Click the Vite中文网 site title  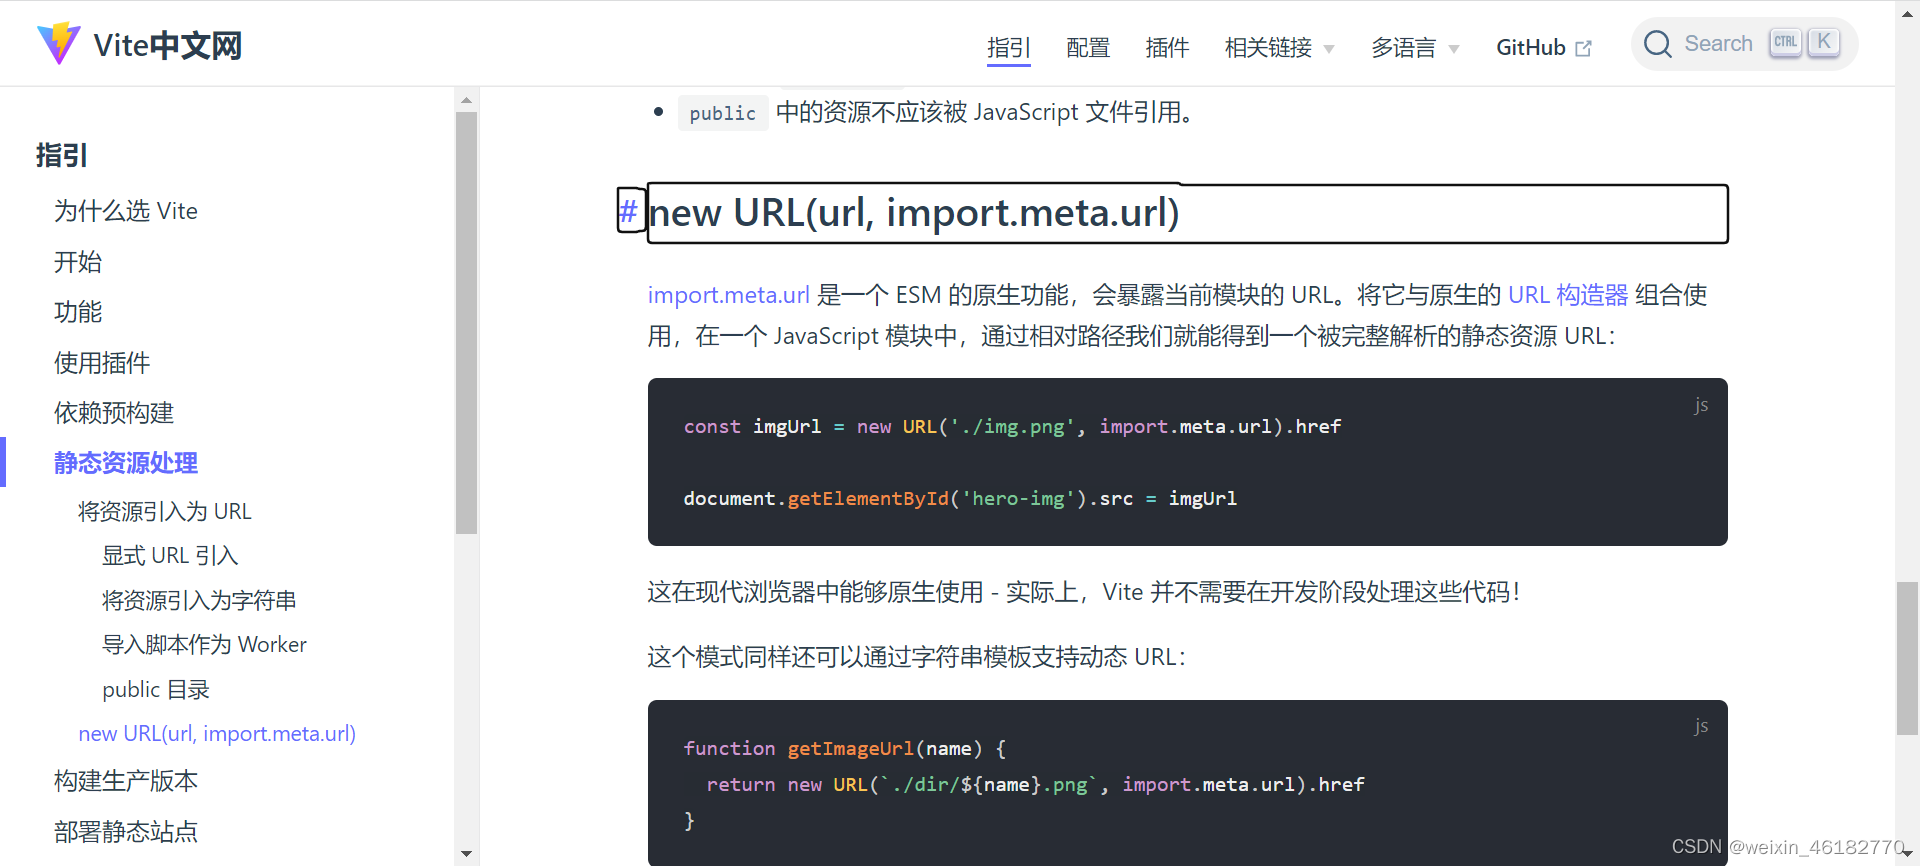click(x=167, y=45)
